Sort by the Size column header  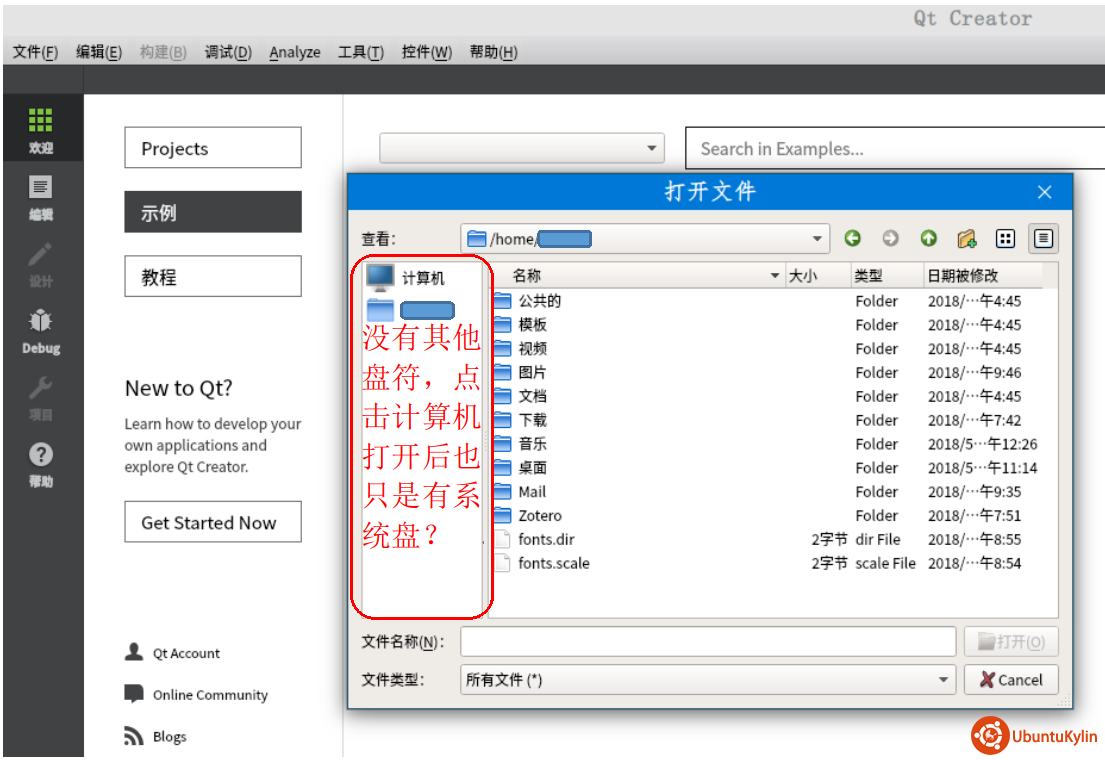[817, 276]
